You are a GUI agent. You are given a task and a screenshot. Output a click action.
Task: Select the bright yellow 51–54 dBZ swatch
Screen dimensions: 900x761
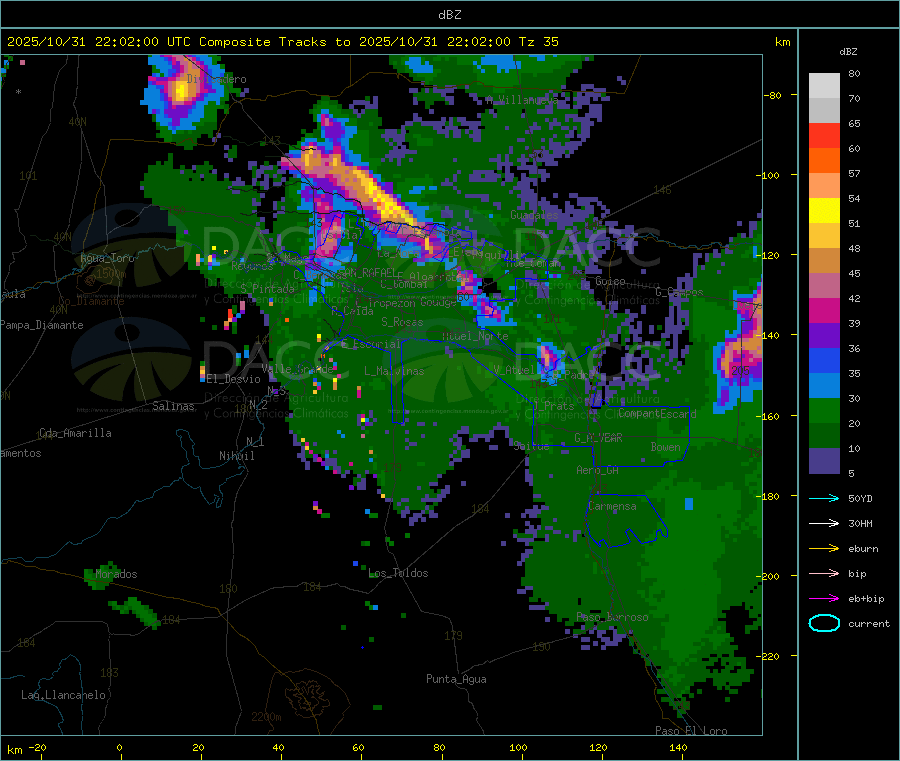coord(824,211)
